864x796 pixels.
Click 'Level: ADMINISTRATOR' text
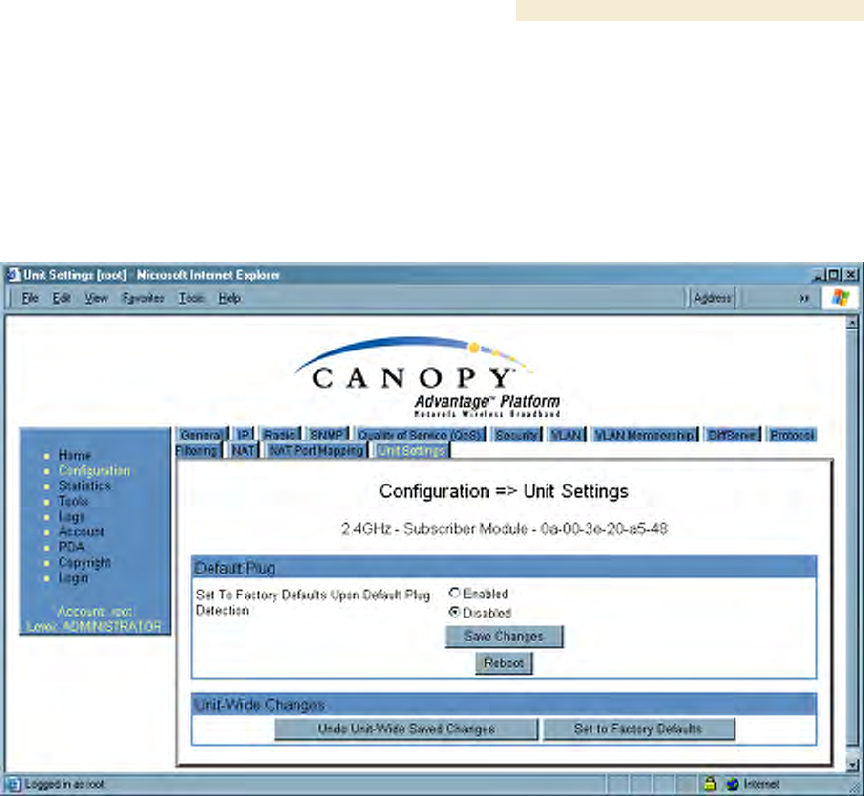[x=94, y=626]
